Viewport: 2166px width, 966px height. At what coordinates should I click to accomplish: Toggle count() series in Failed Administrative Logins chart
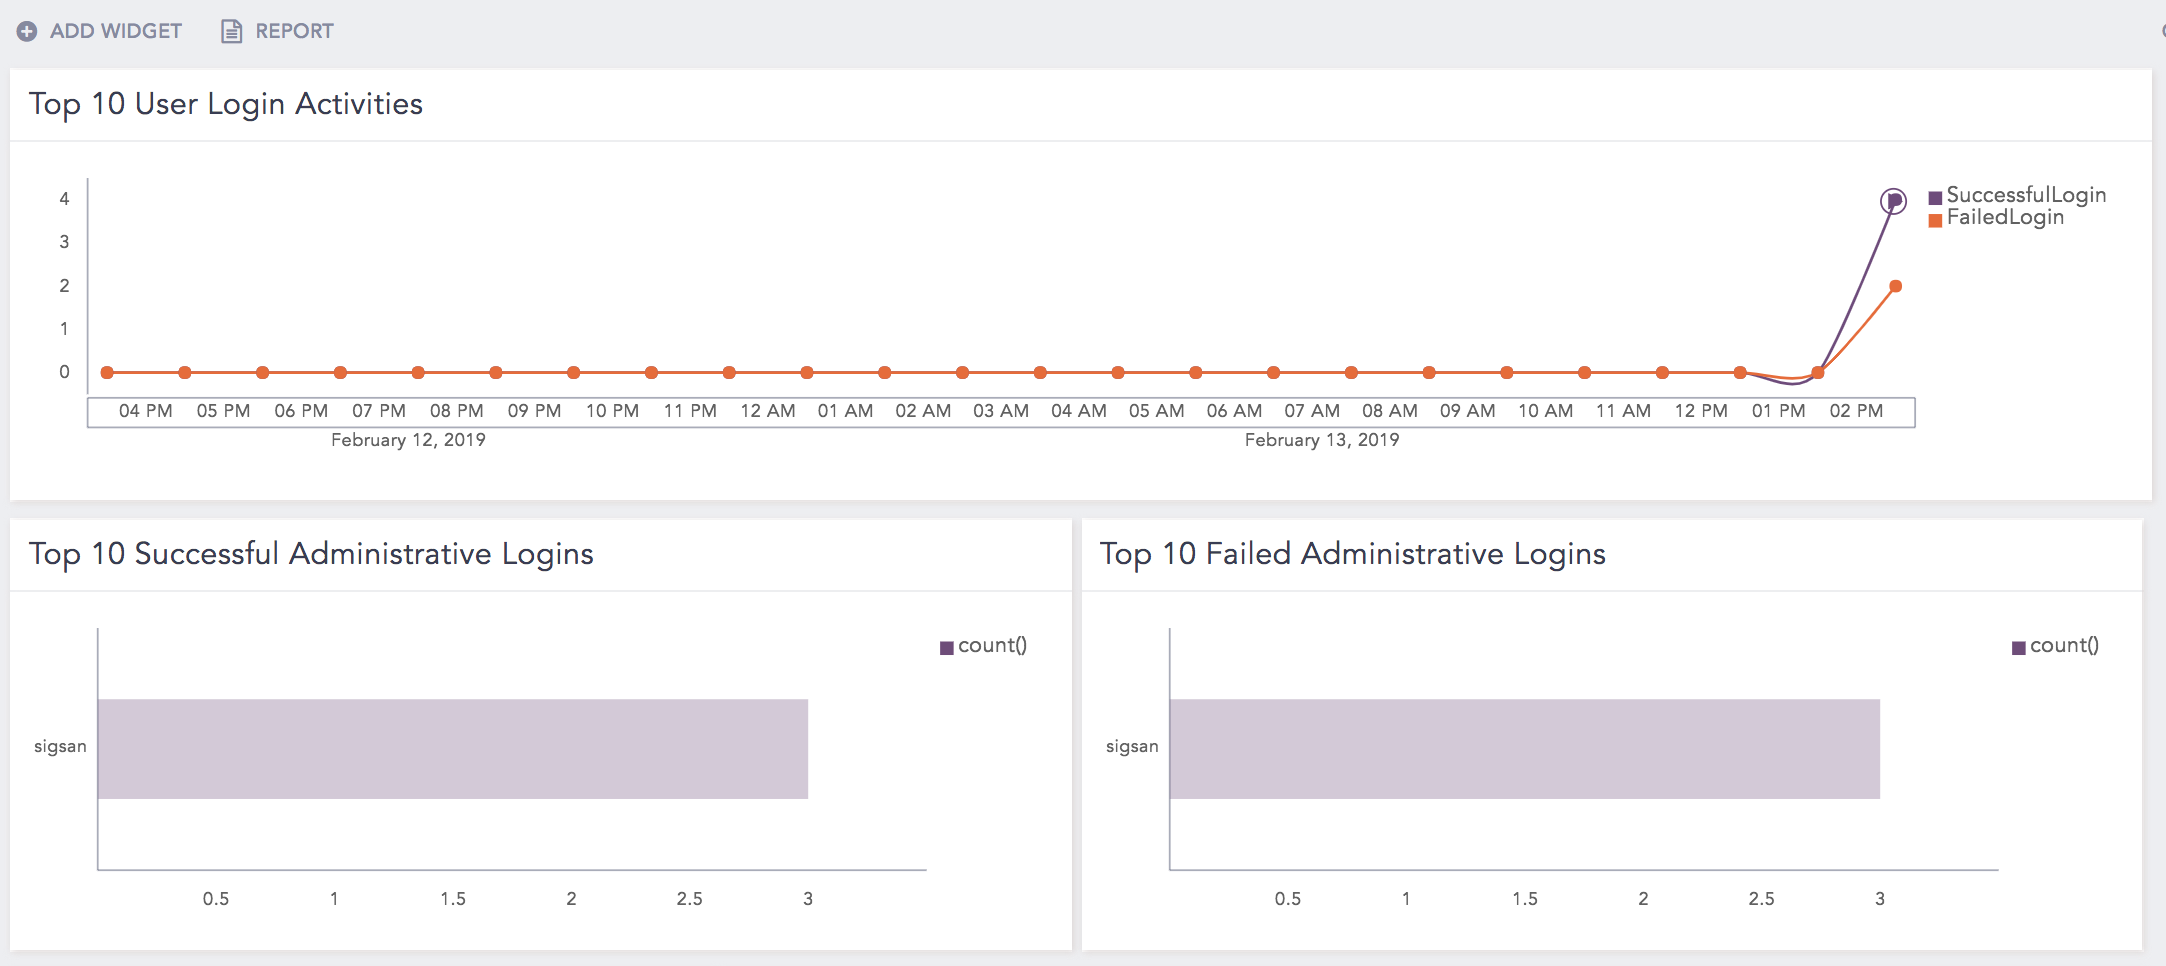[x=2060, y=646]
